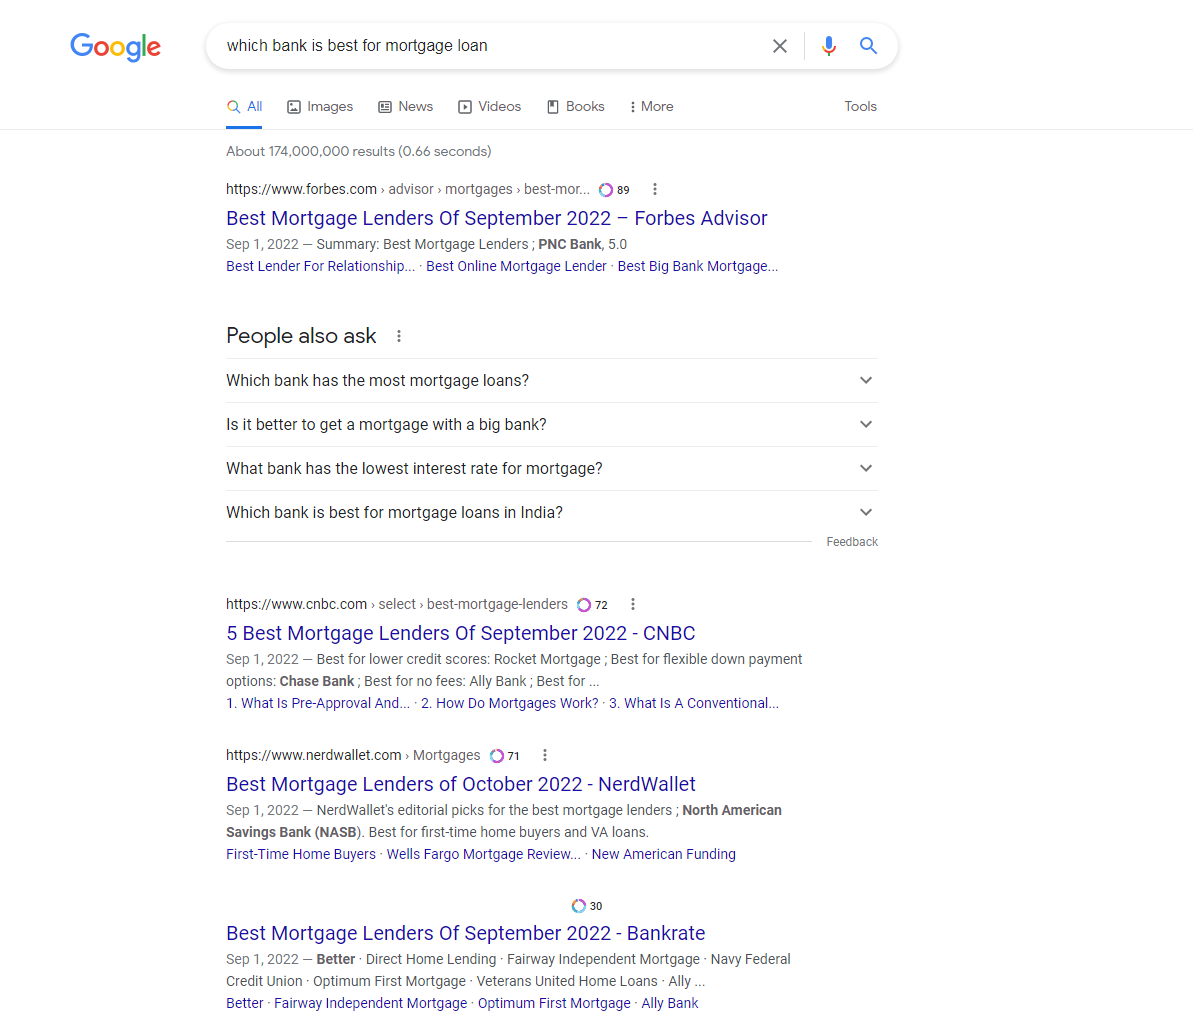Open 5 Best Mortgage Lenders CNBC link
Screen dimensions: 1193x1024
click(x=461, y=633)
